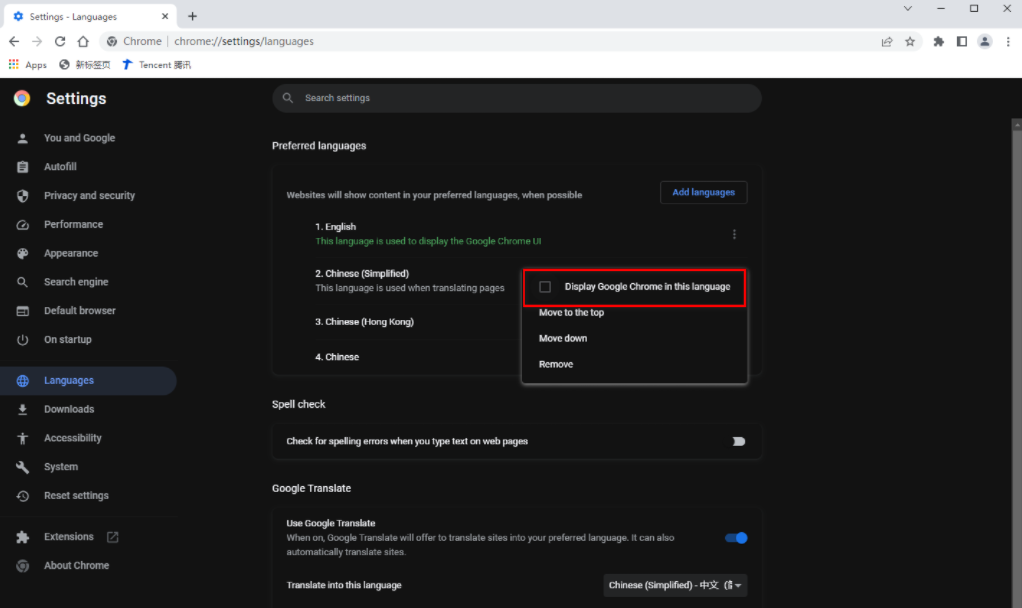Image resolution: width=1022 pixels, height=608 pixels.
Task: Open the three-dot menu for English
Action: pos(734,234)
